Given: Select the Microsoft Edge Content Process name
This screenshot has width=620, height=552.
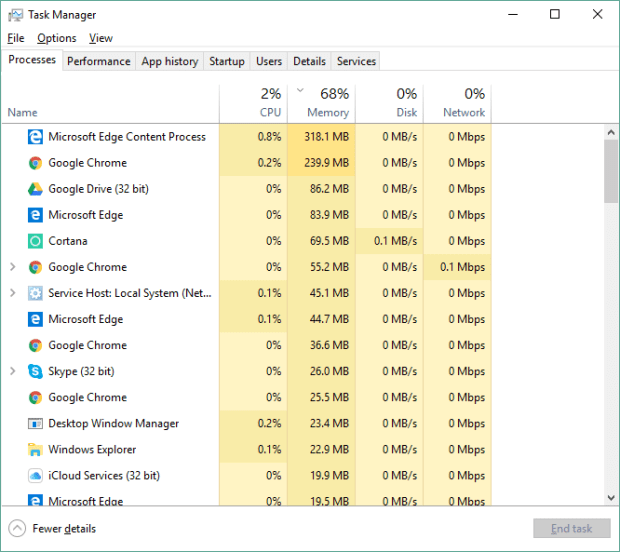Looking at the screenshot, I should pyautogui.click(x=127, y=137).
